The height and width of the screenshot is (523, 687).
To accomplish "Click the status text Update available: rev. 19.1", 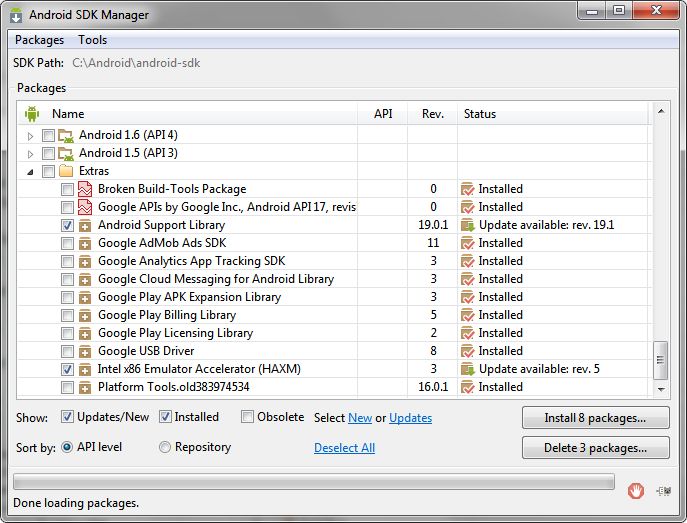I will pos(546,225).
